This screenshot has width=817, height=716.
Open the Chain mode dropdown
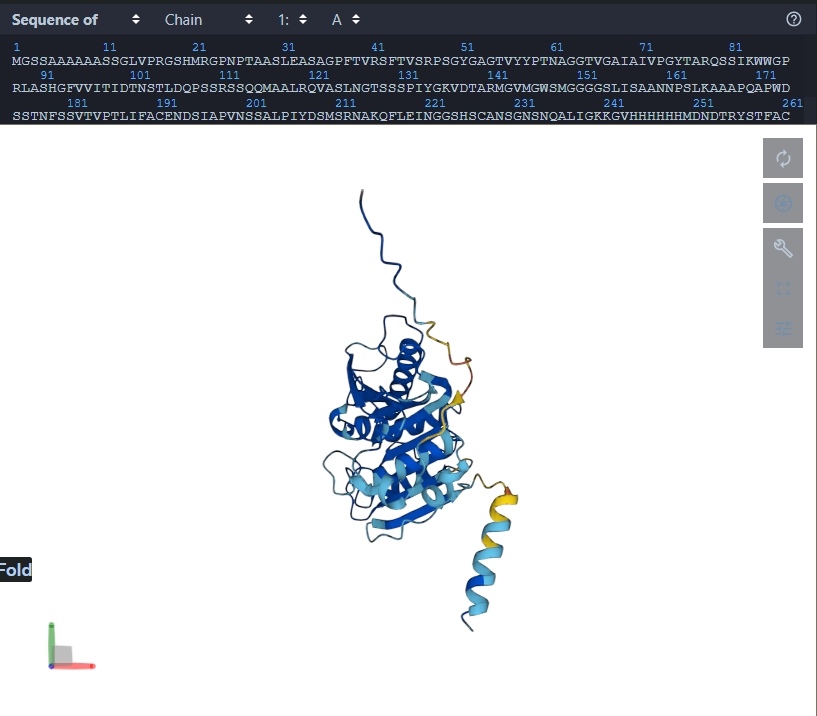click(x=208, y=20)
